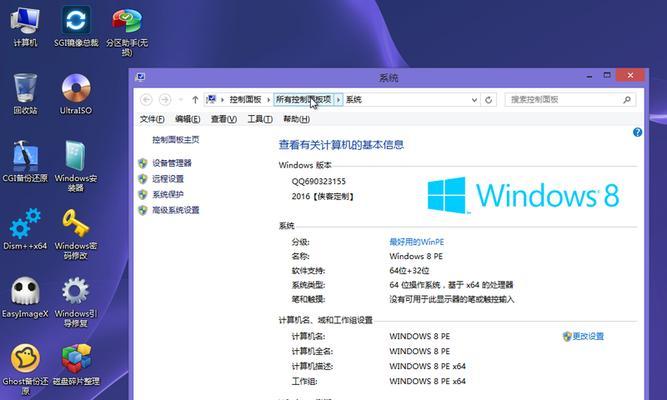667x400 pixels.
Task: Expand the address bar history dropdown
Action: [474, 100]
